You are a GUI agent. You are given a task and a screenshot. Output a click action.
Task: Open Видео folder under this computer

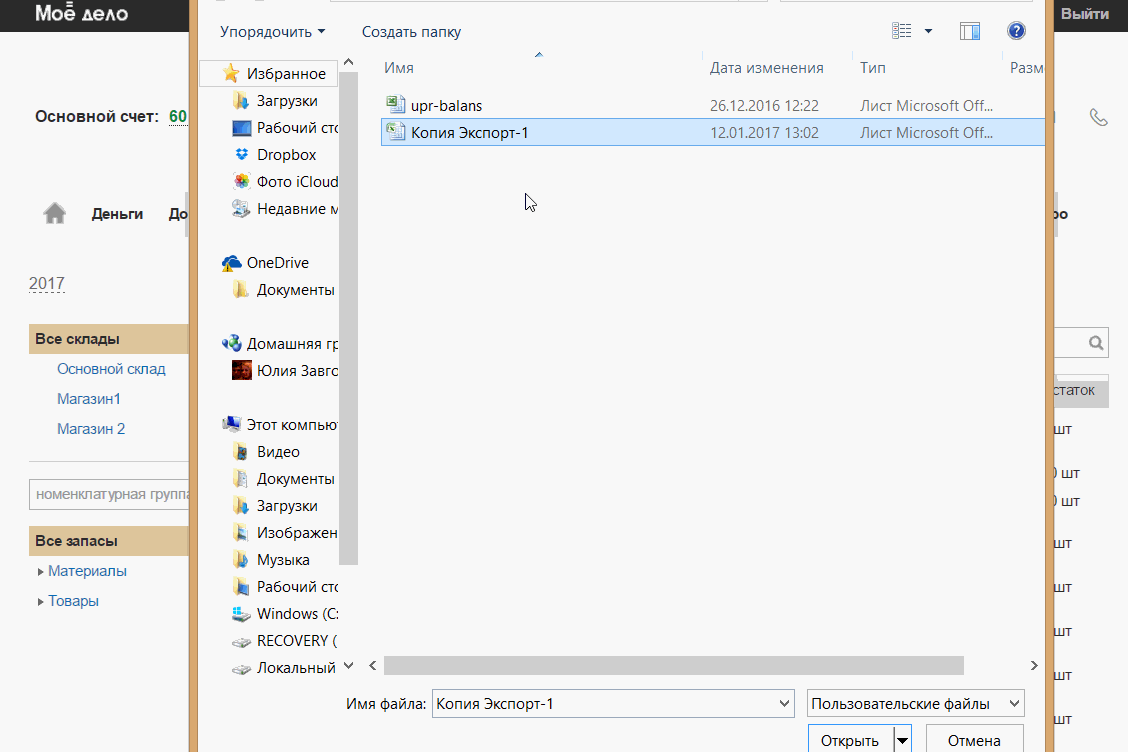click(x=266, y=452)
